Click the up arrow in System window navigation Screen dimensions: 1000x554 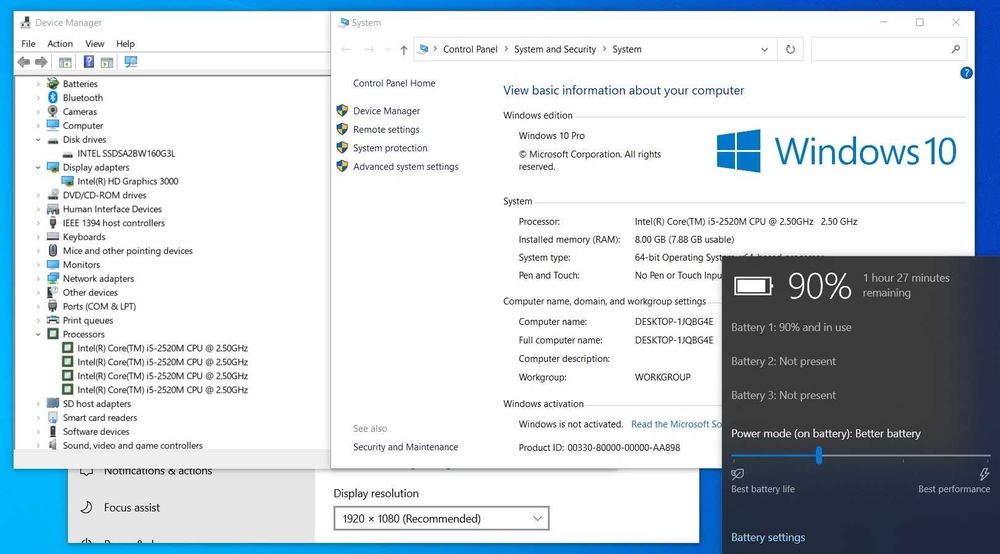point(403,50)
